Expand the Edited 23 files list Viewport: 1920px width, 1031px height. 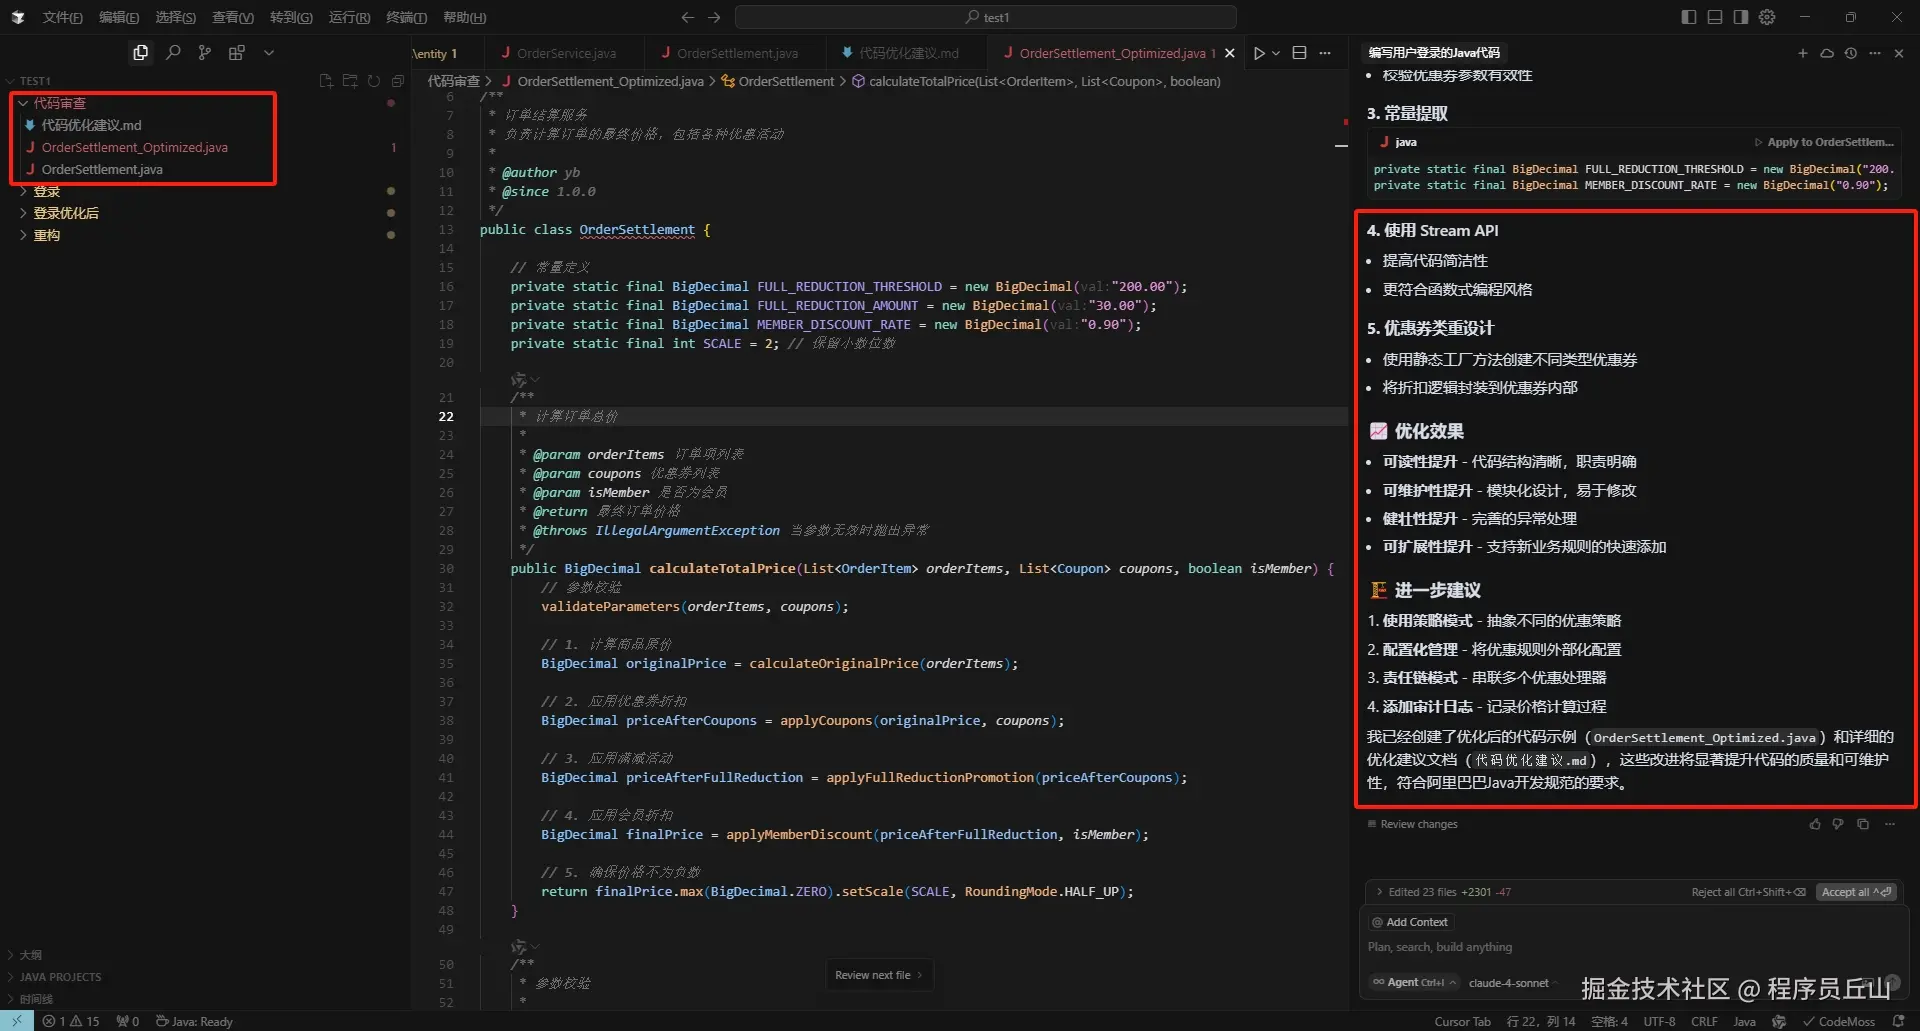tap(1444, 892)
